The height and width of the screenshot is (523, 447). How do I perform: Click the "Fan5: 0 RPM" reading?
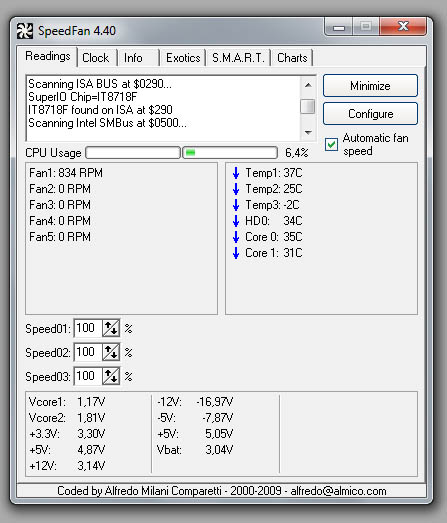coord(60,237)
